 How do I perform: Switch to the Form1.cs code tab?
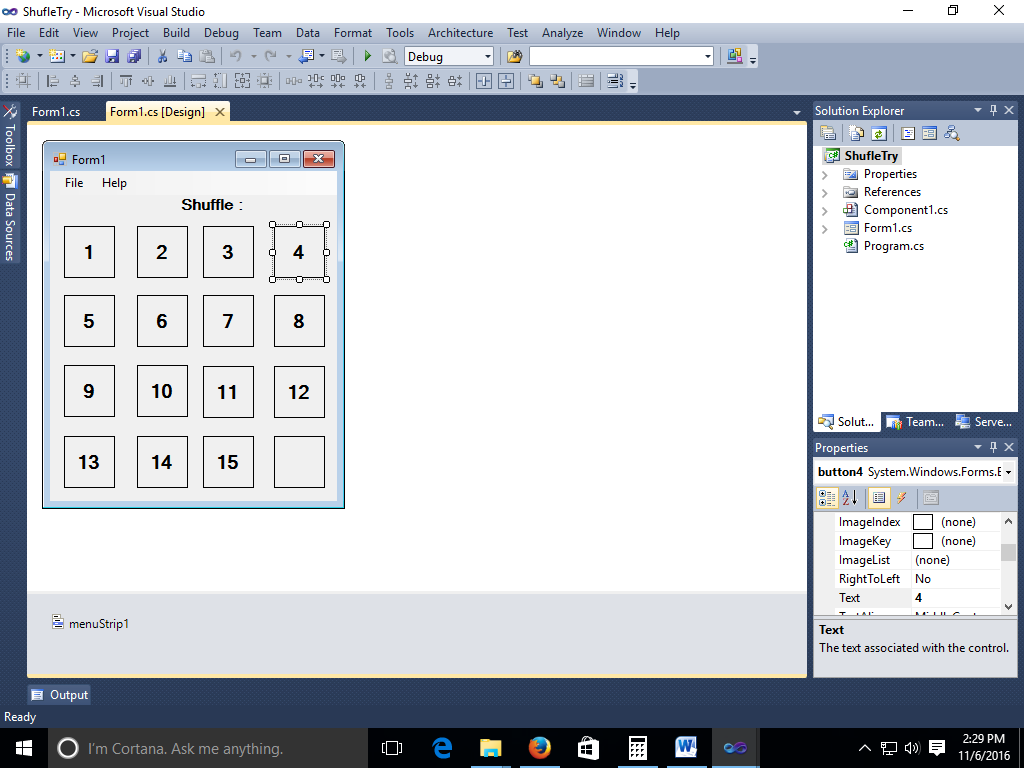56,112
